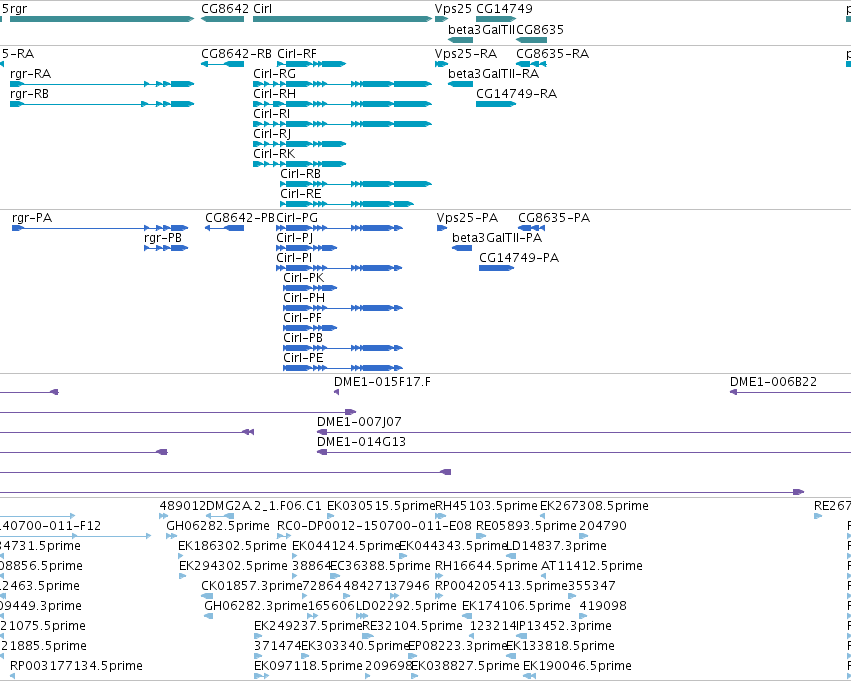Select transcript rgr-RA
Screen dimensions: 851x681
[102, 84]
